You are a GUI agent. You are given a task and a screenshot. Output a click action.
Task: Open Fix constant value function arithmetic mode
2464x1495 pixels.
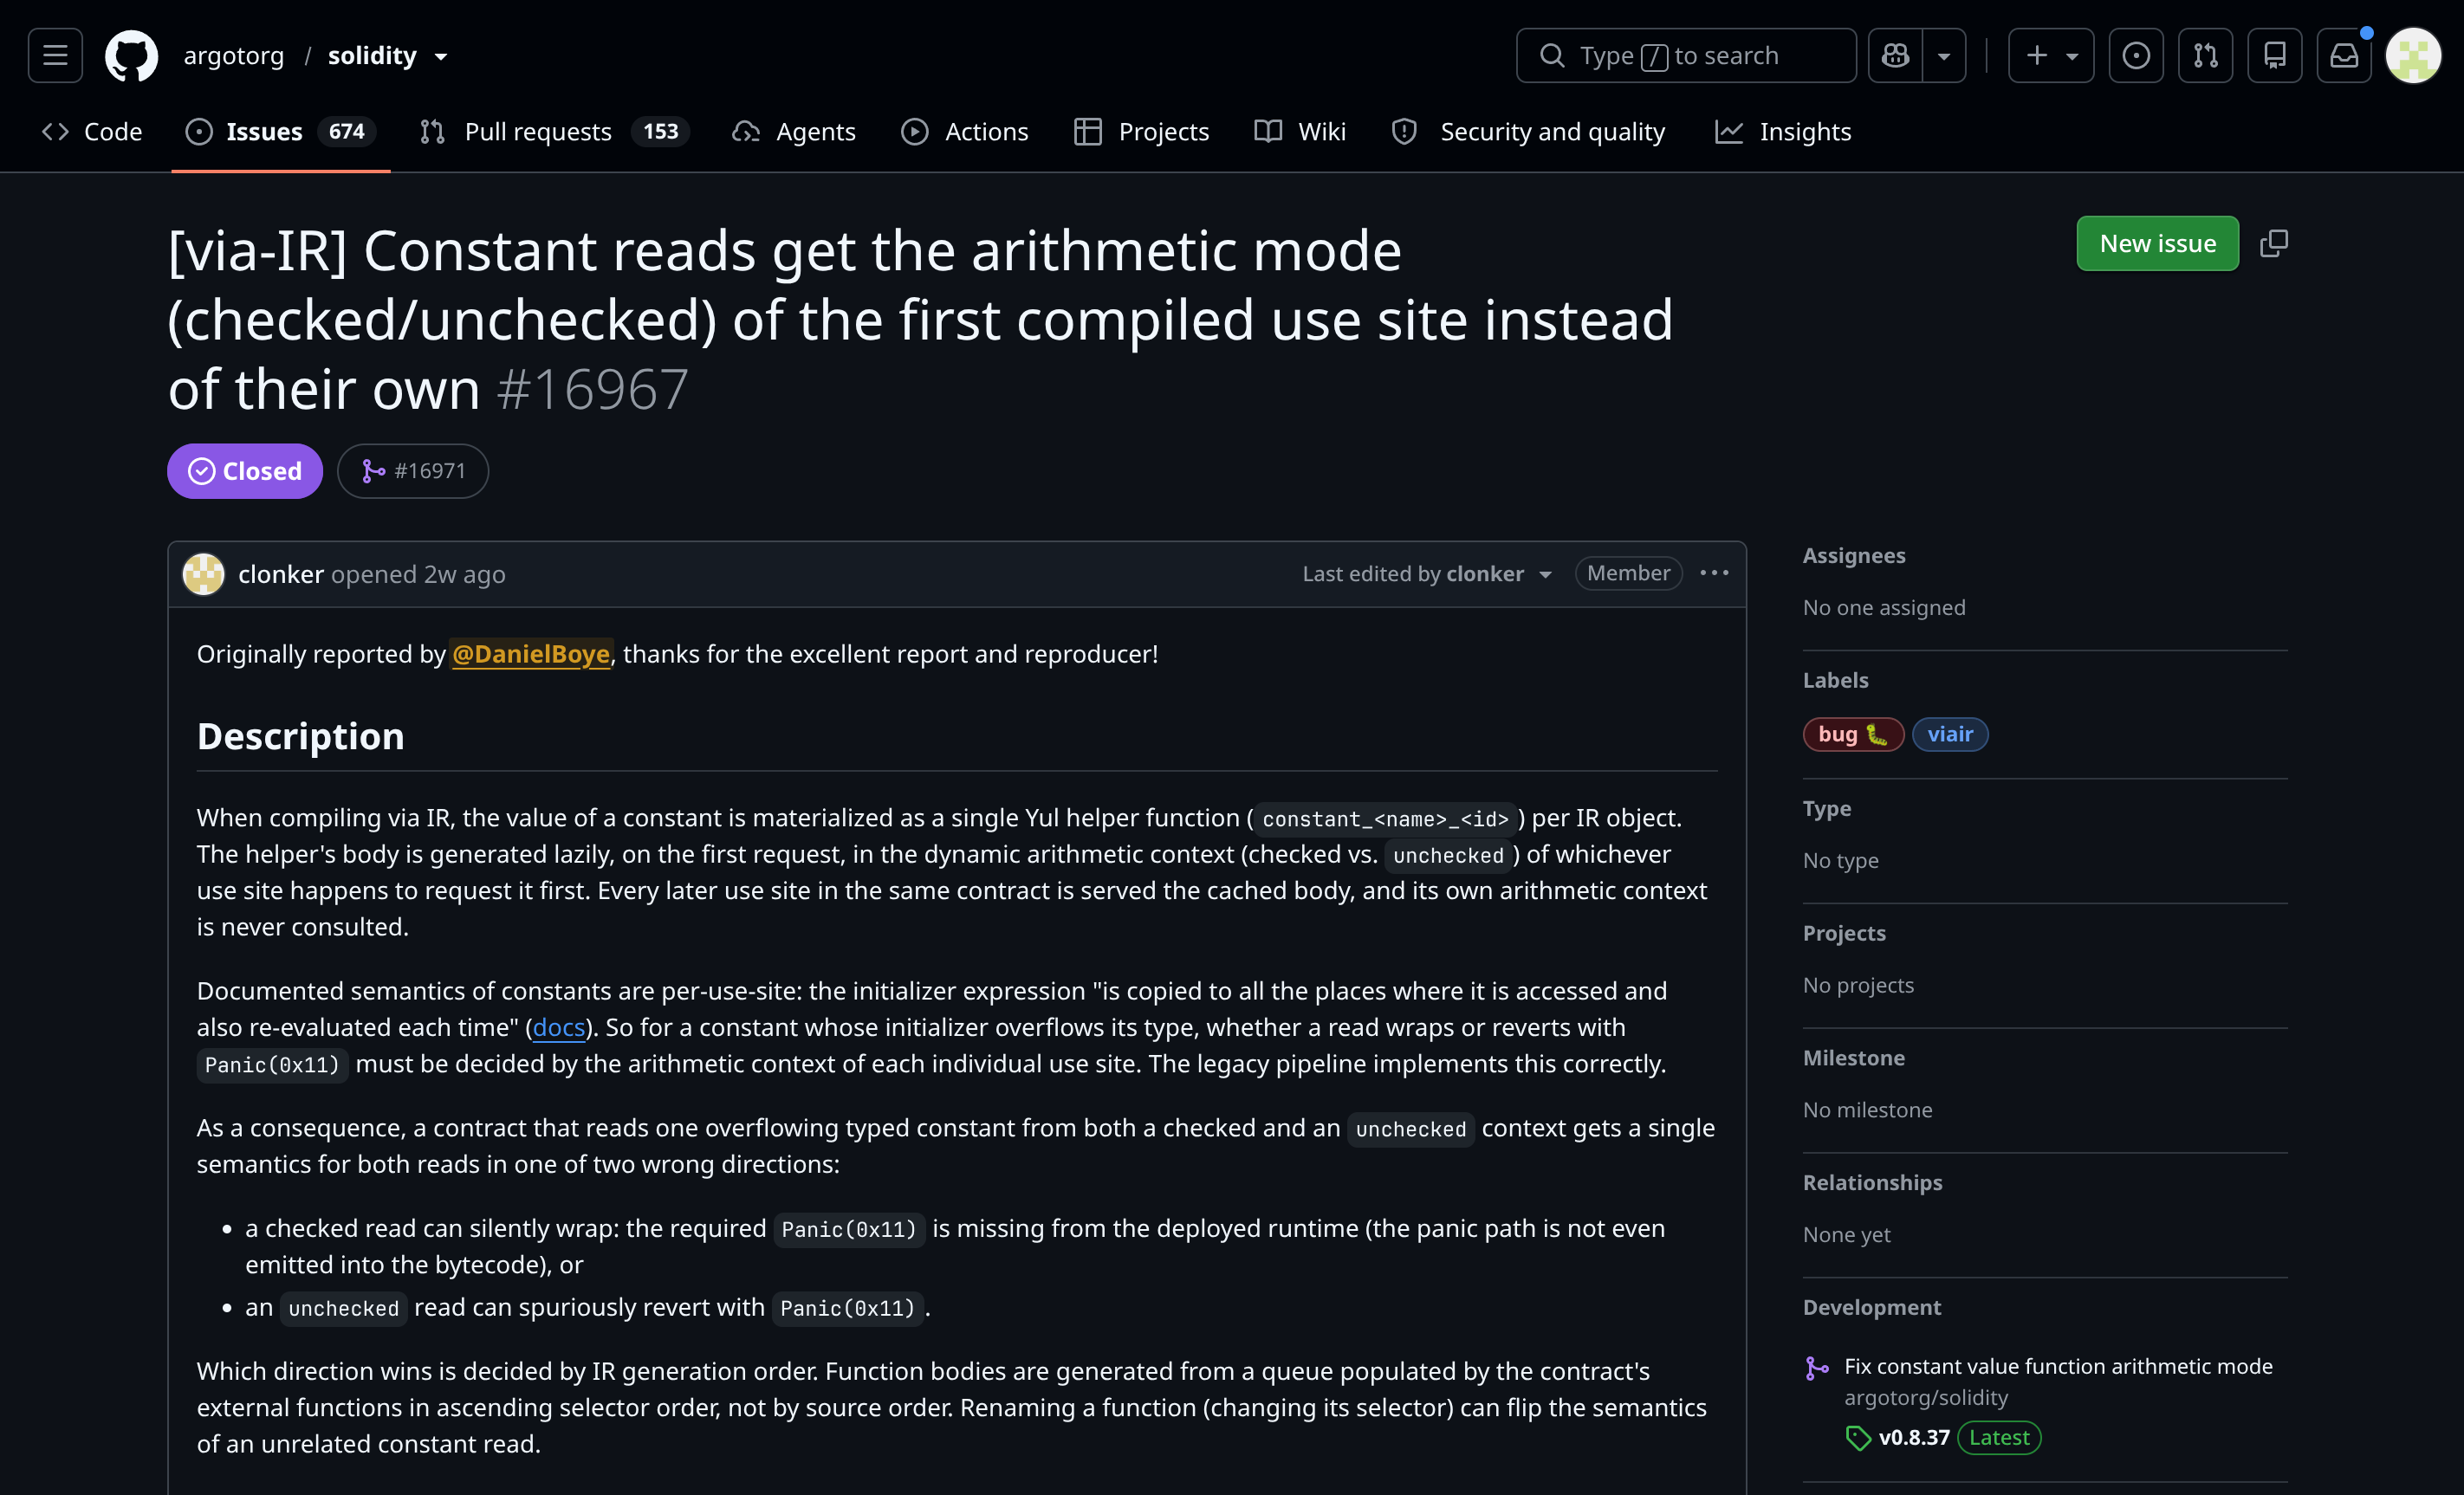(x=2058, y=1366)
